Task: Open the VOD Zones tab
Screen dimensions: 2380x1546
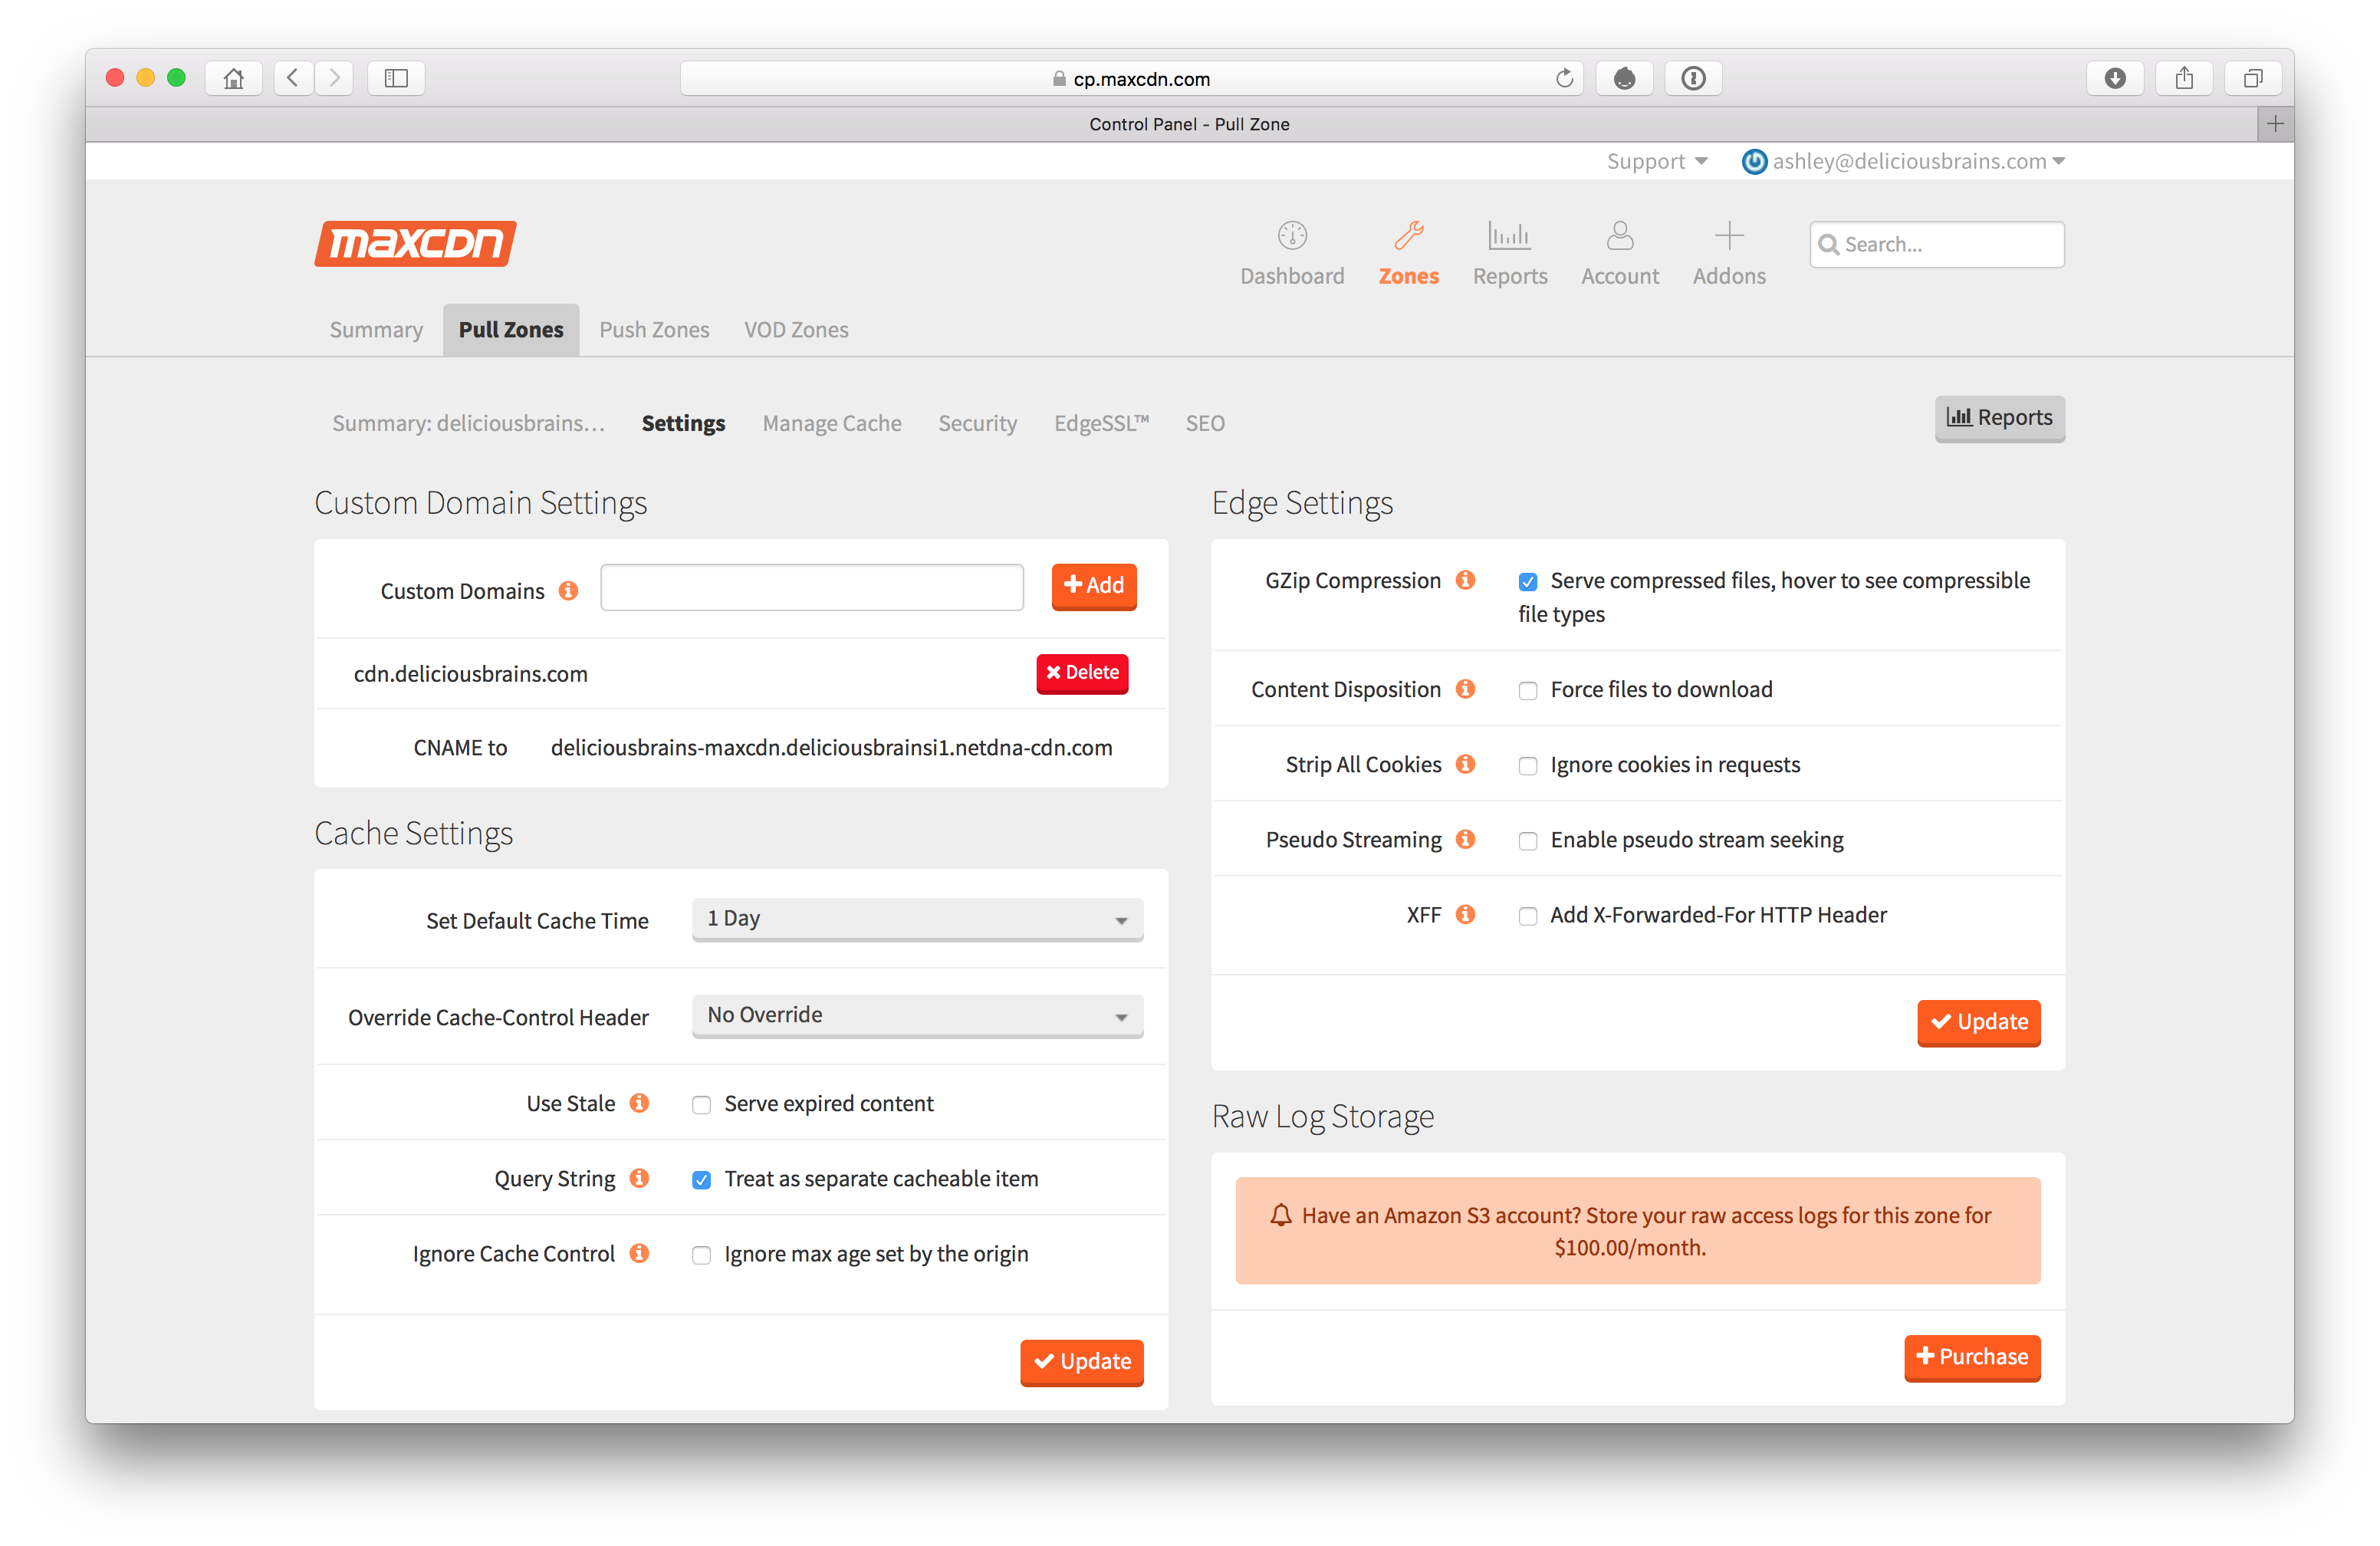Action: click(796, 329)
